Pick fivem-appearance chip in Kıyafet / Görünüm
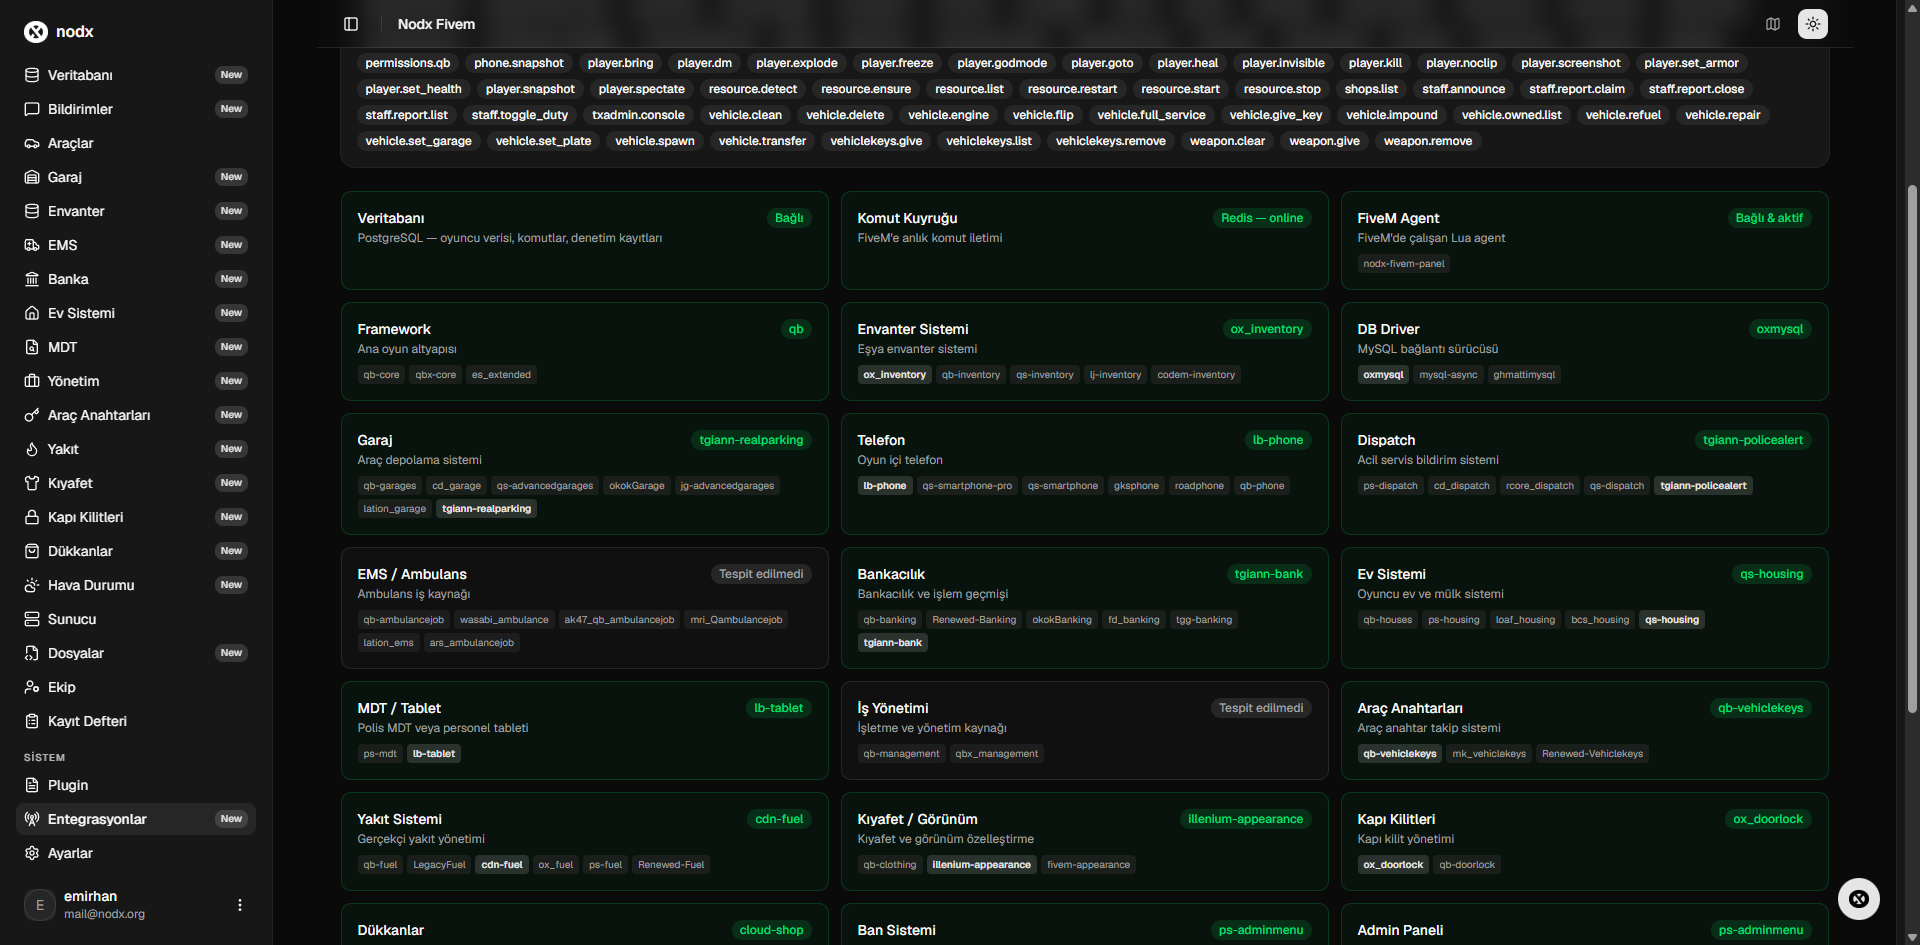1920x945 pixels. pyautogui.click(x=1089, y=865)
